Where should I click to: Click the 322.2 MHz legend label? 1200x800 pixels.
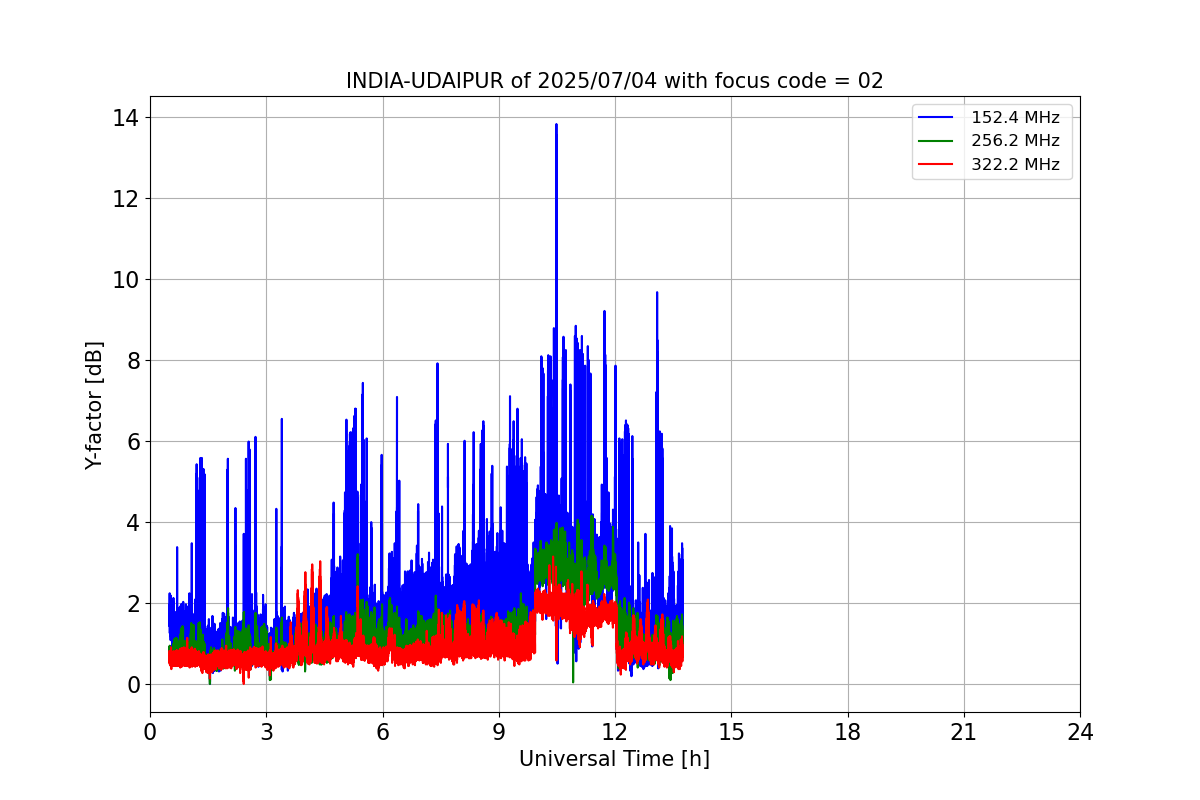pyautogui.click(x=1015, y=164)
